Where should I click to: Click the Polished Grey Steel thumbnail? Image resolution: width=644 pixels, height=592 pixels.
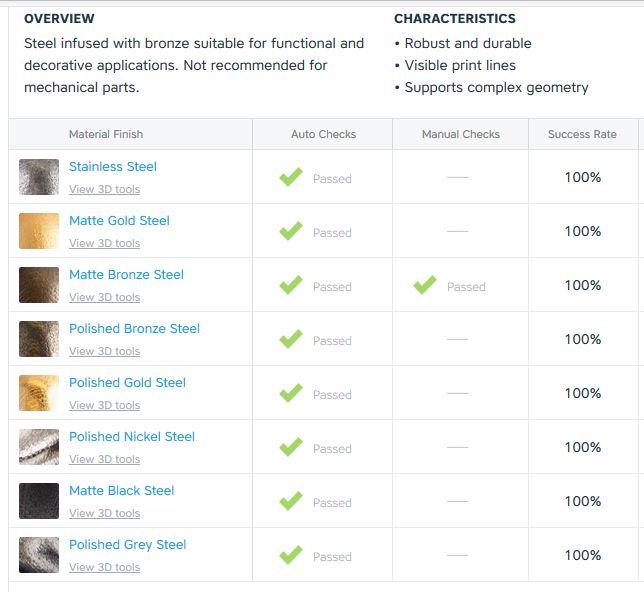(39, 555)
